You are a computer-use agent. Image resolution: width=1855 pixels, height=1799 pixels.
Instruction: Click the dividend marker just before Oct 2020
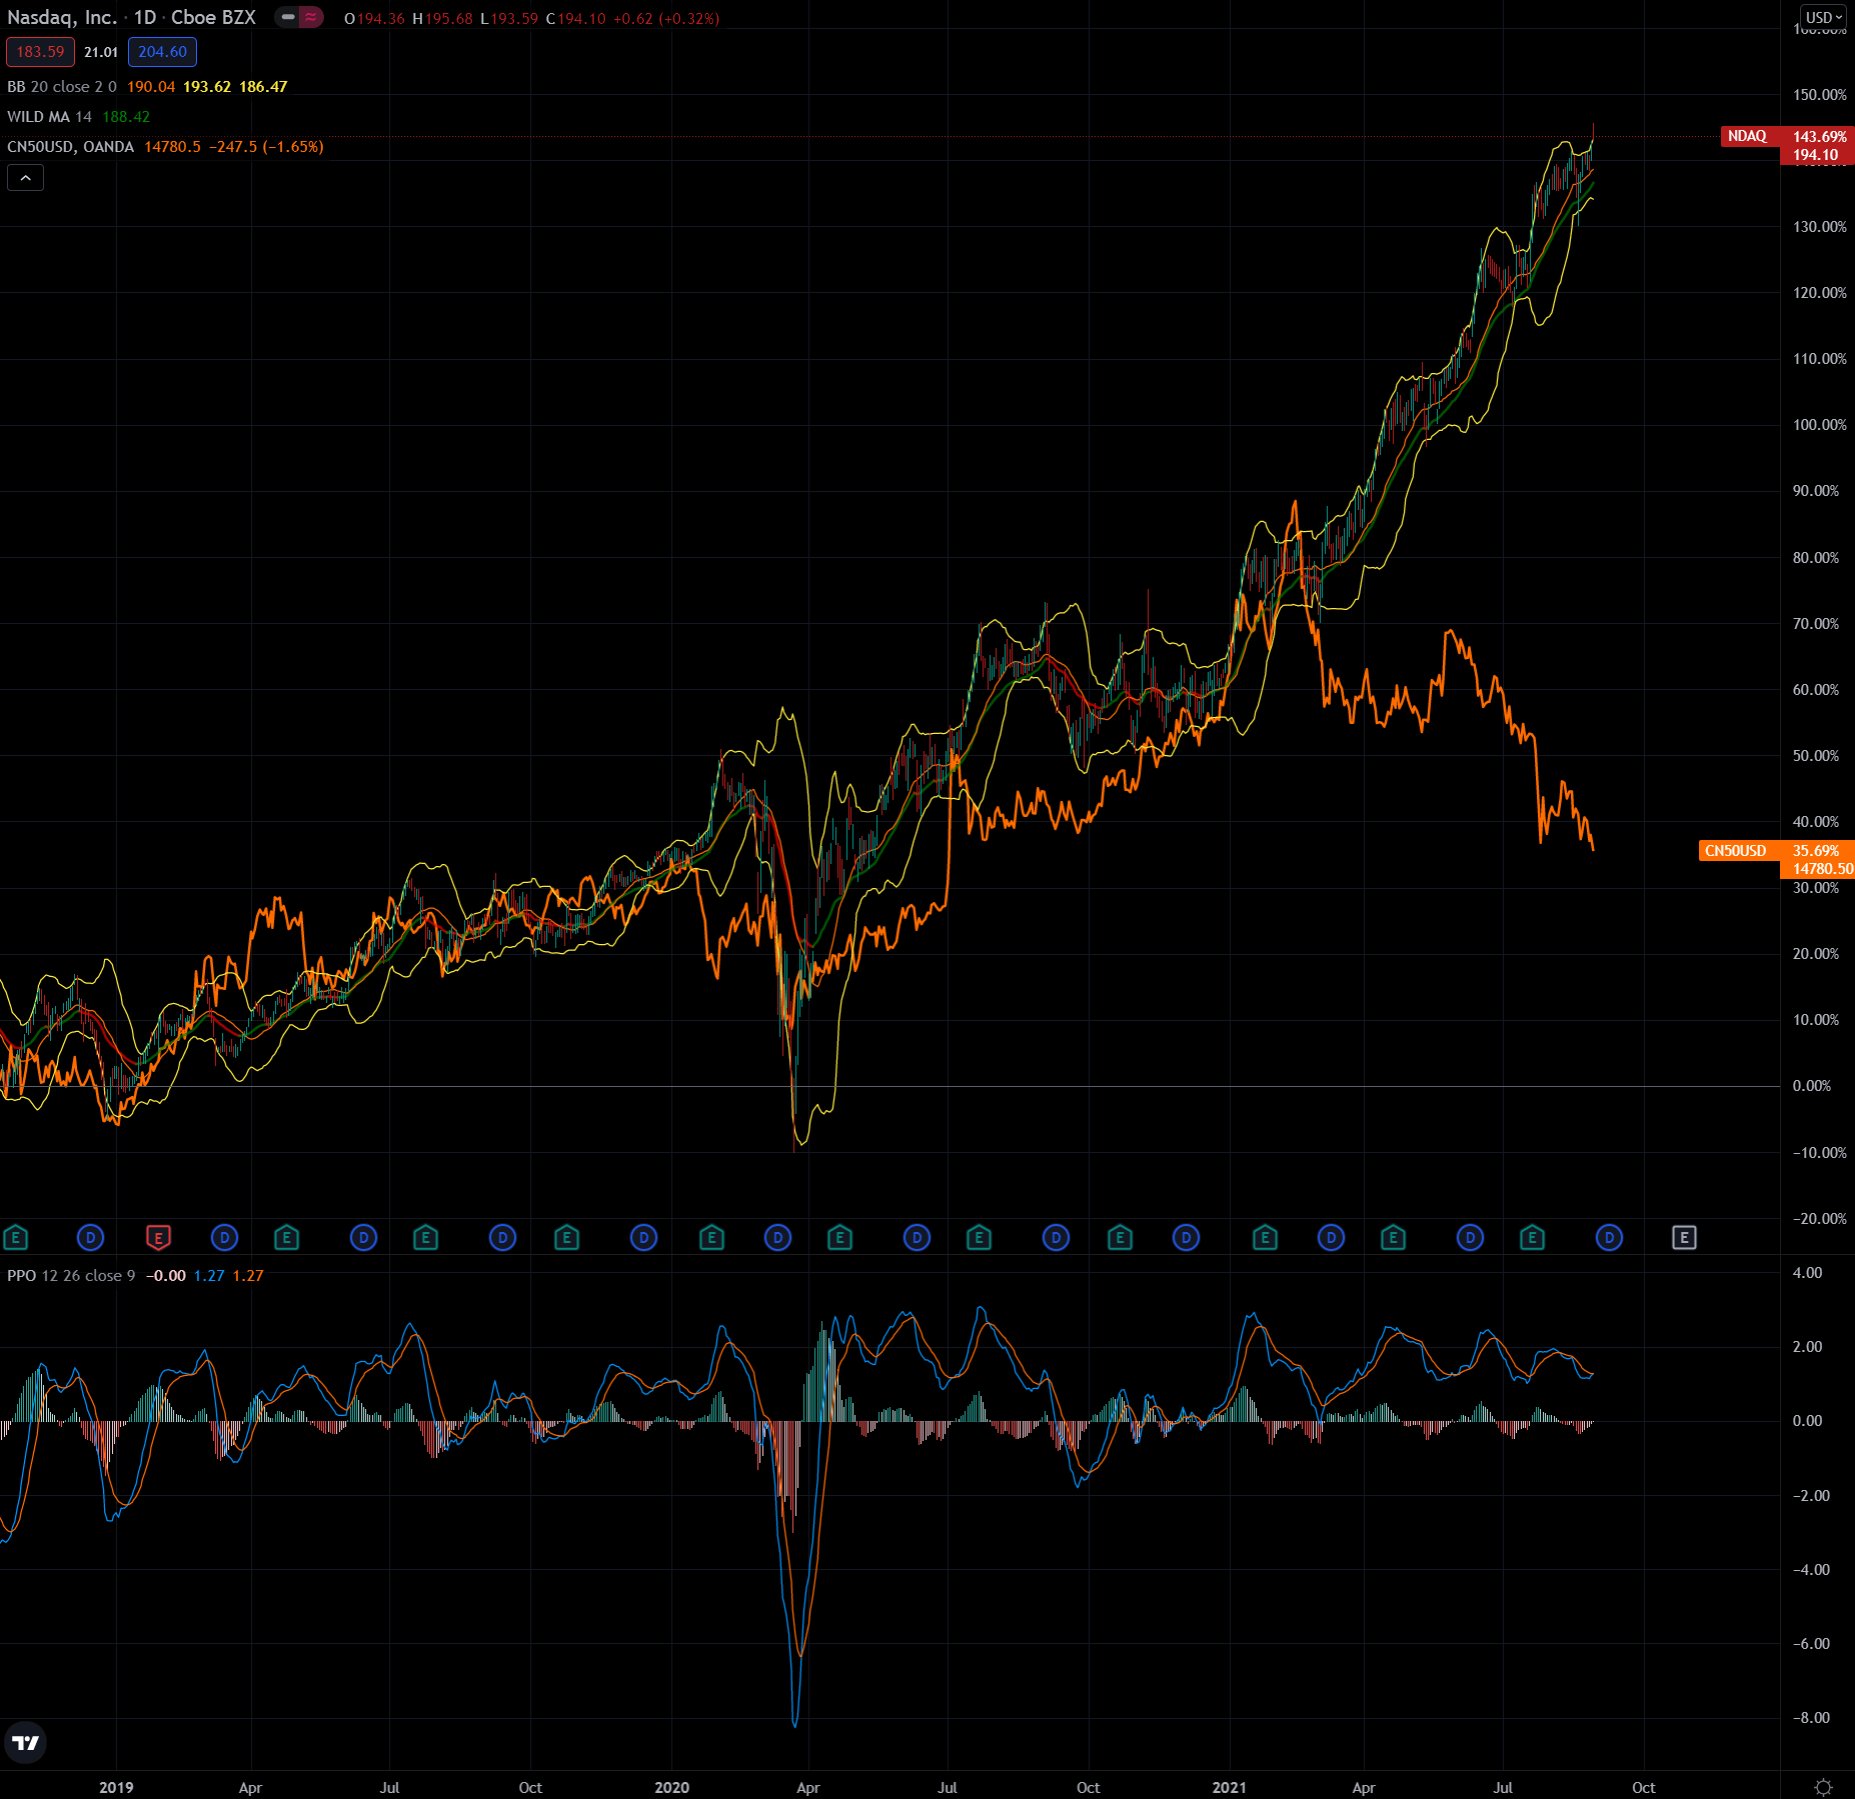click(x=1056, y=1238)
